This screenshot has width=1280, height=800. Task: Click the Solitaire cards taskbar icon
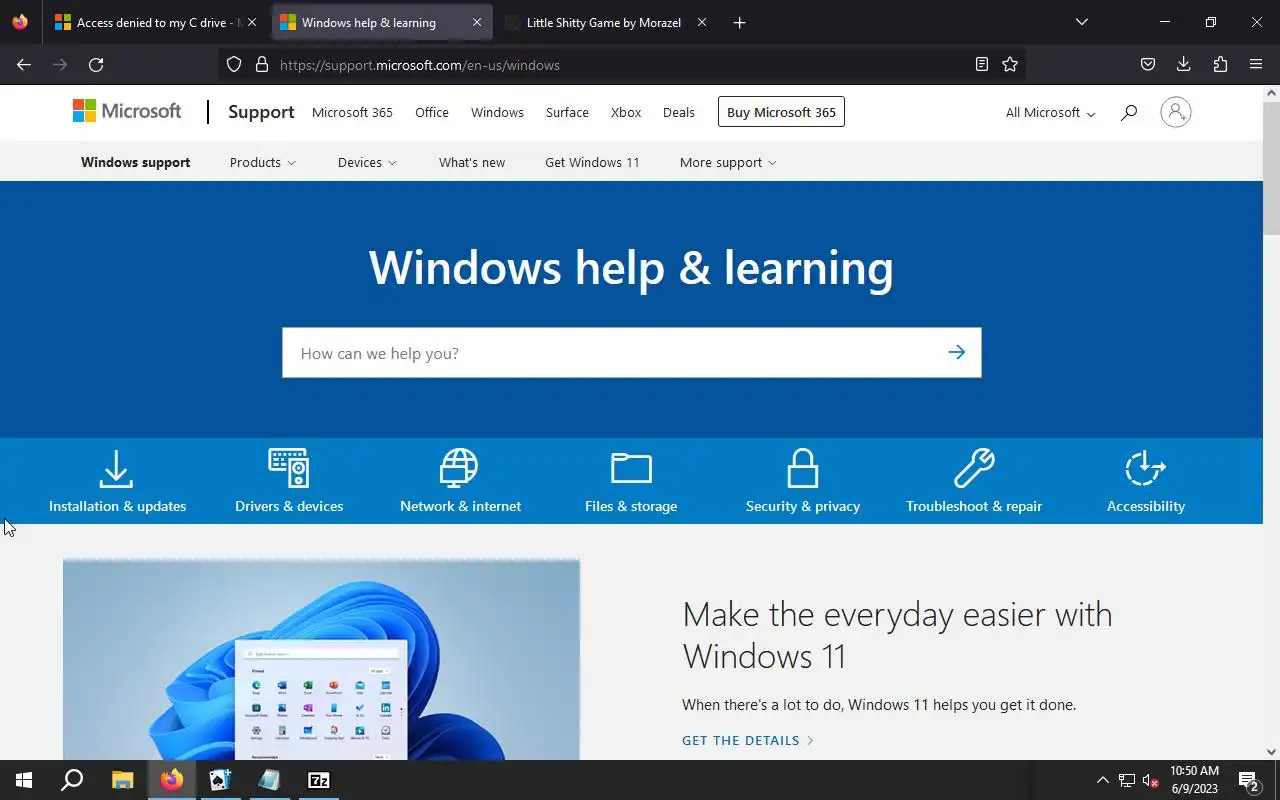(x=220, y=780)
